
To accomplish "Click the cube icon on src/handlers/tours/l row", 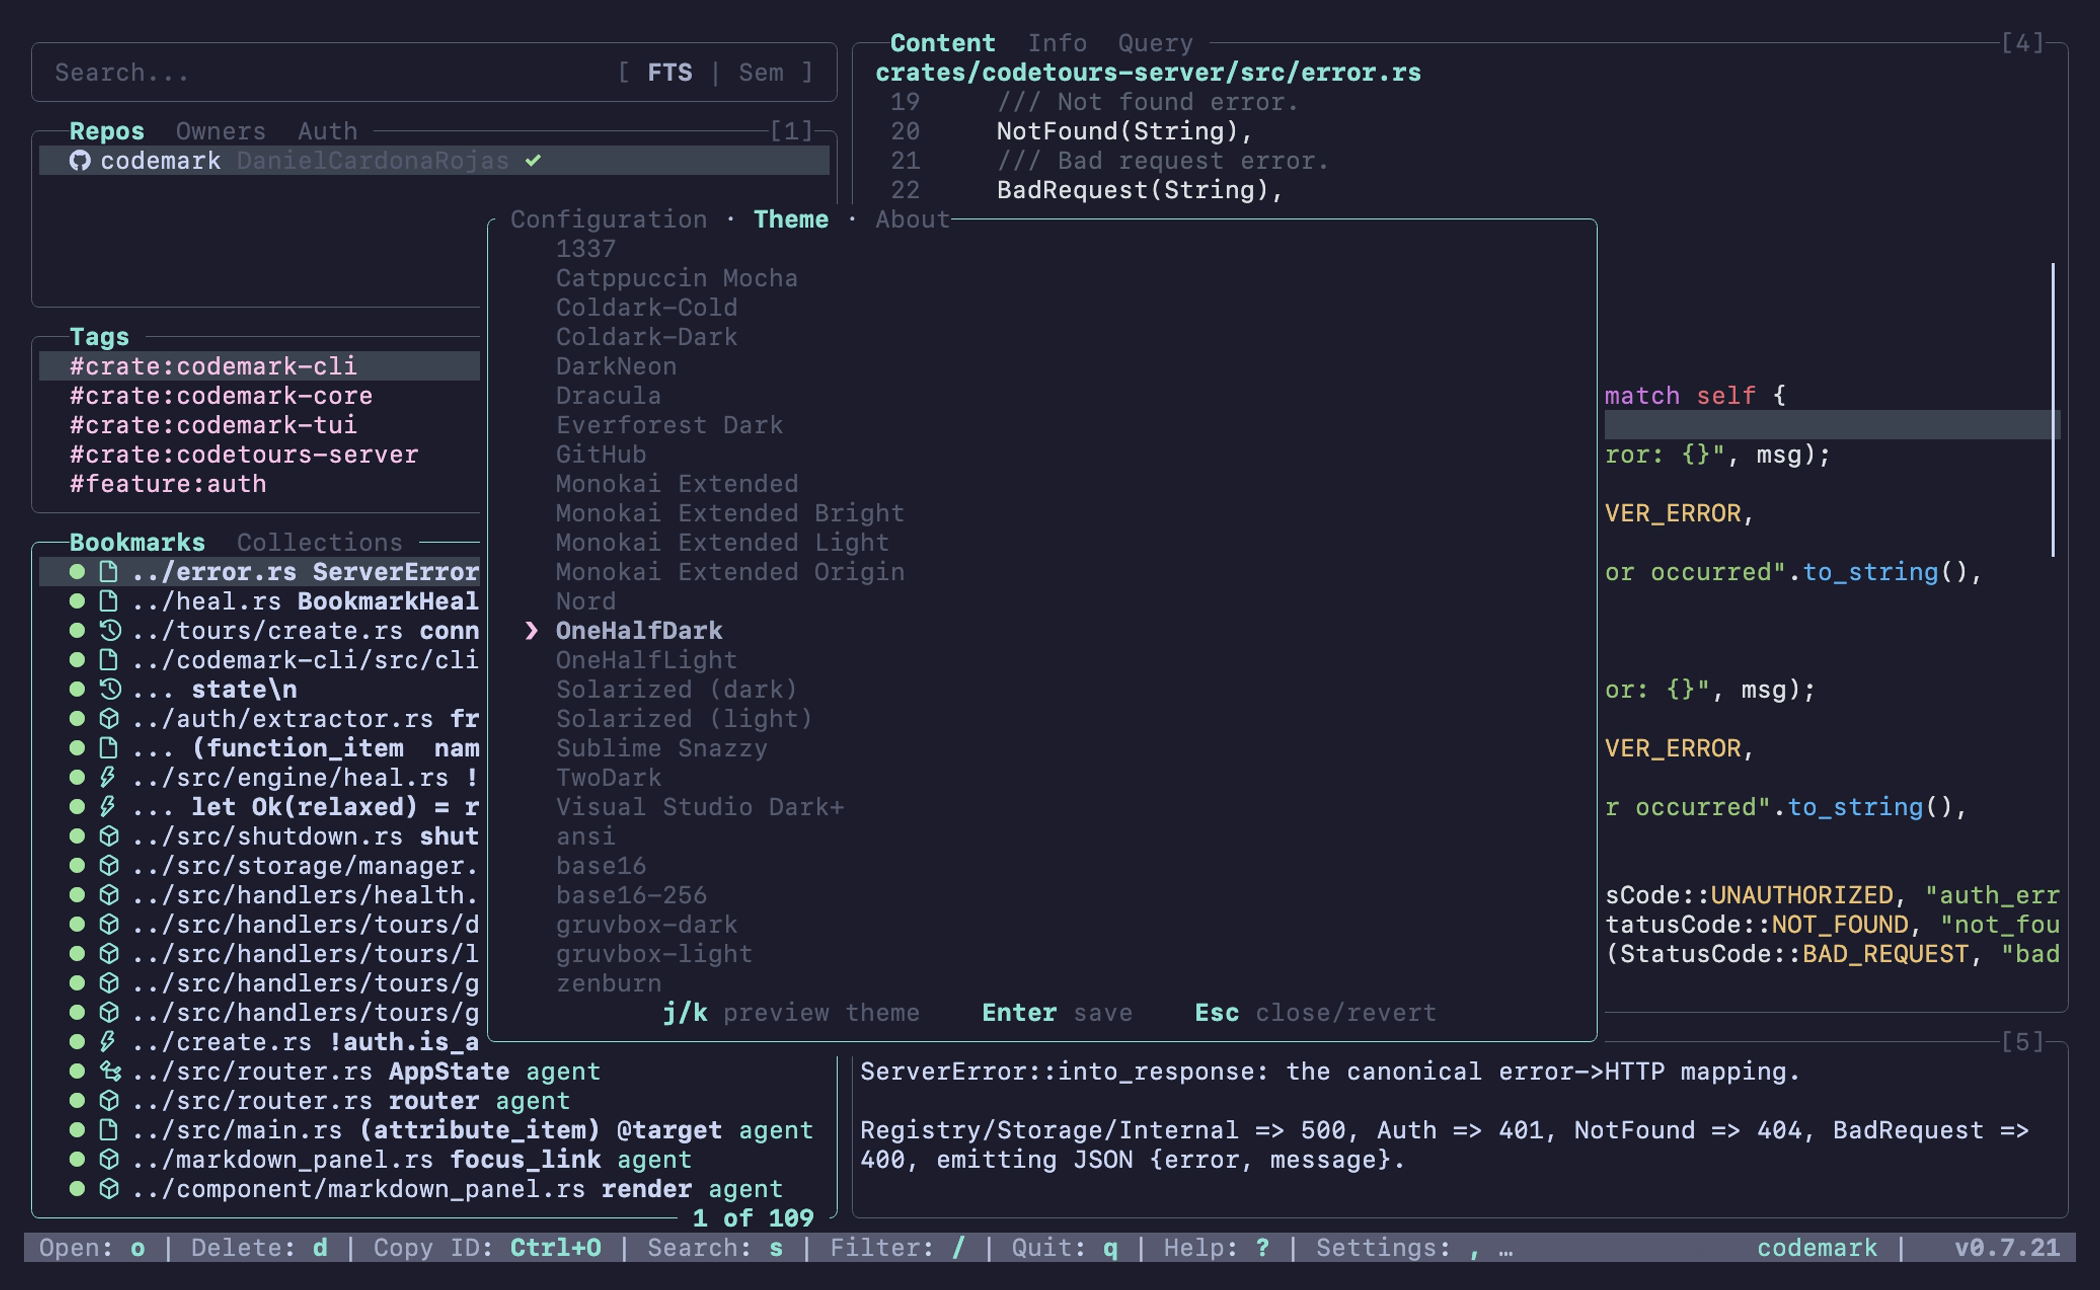I will (110, 954).
